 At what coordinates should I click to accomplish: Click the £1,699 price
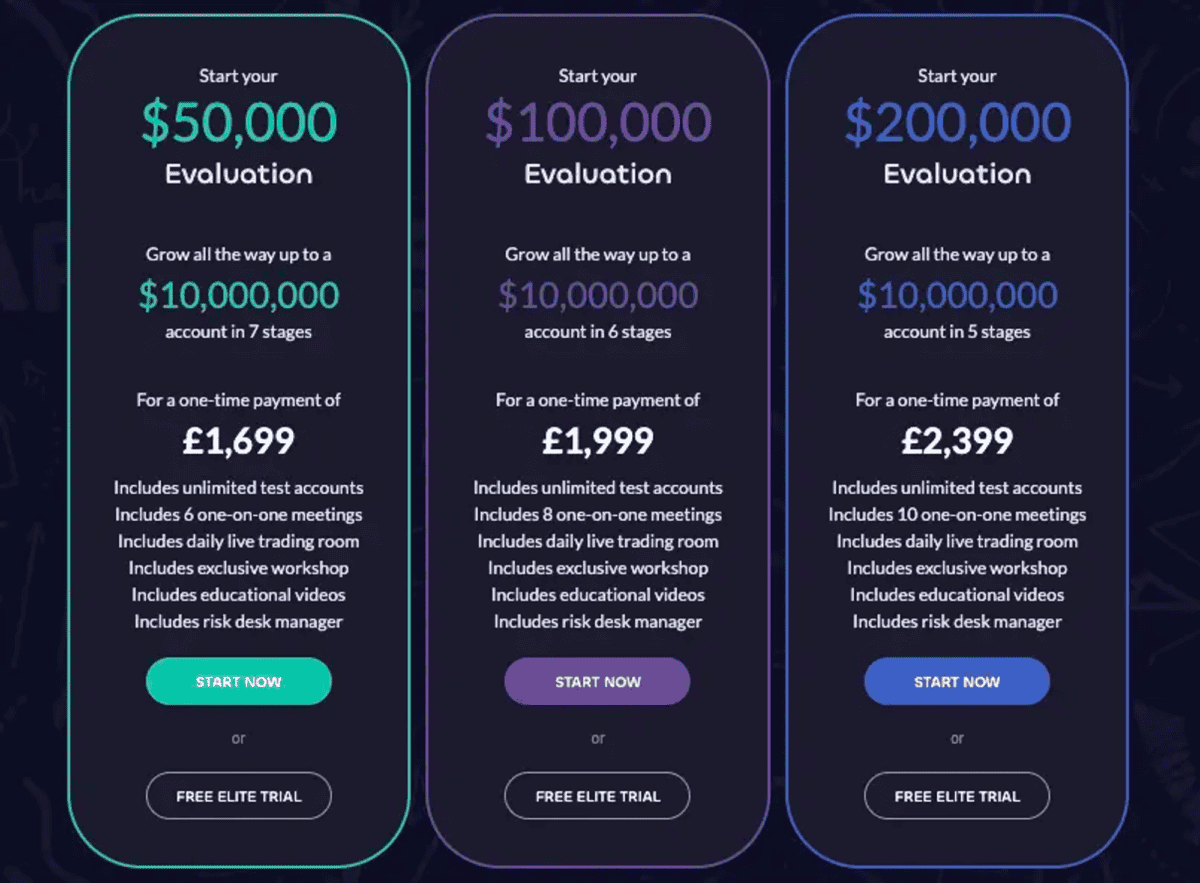coord(238,441)
